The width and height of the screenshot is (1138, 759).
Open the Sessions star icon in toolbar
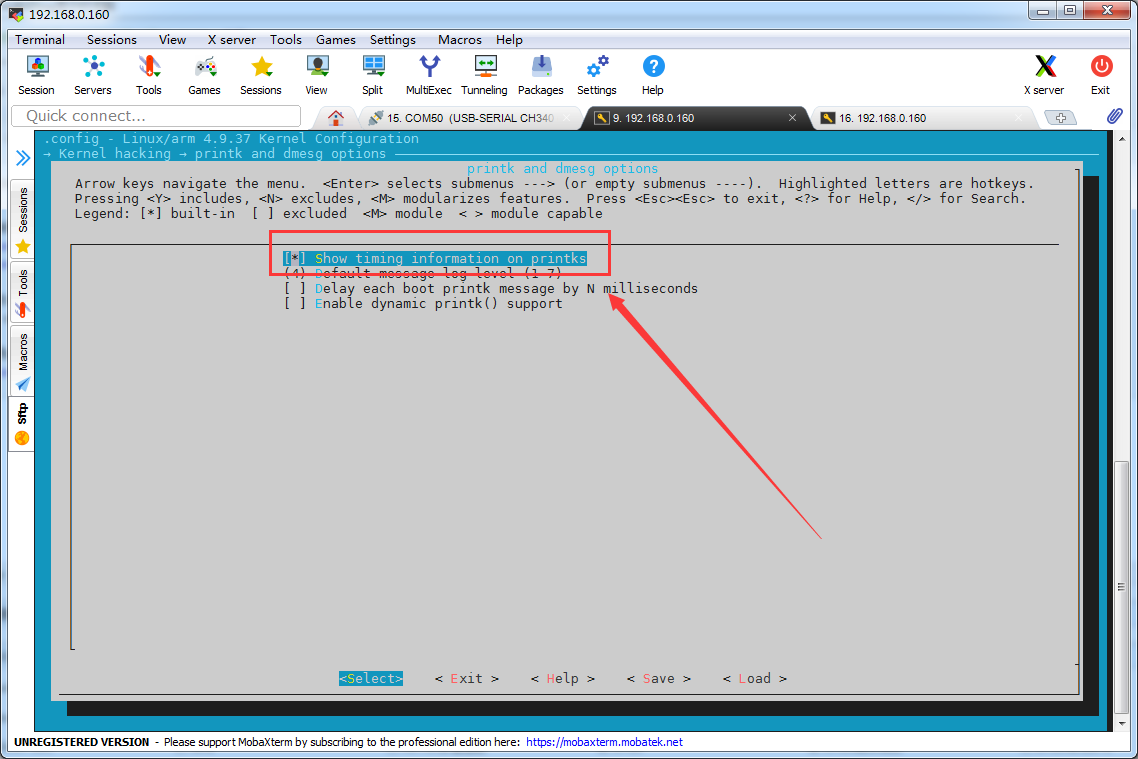click(x=261, y=75)
